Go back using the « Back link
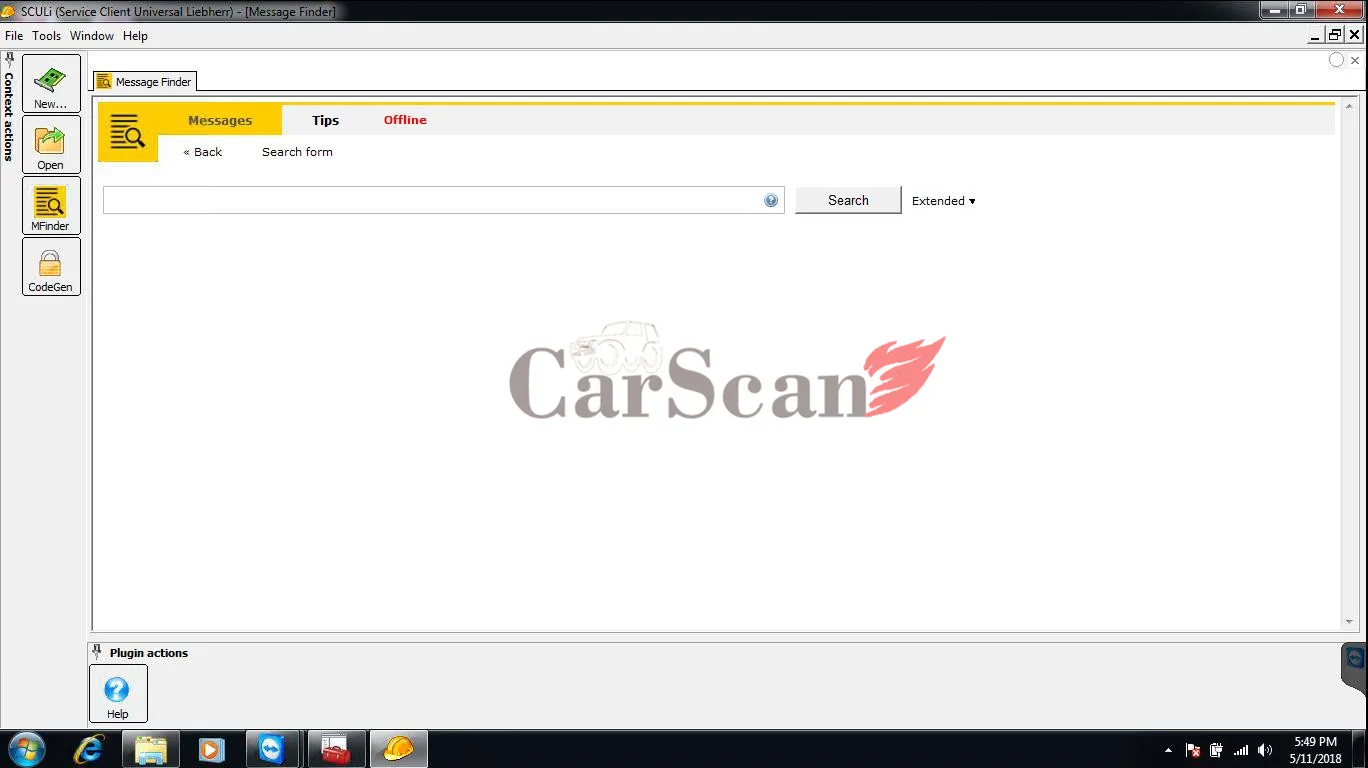Image resolution: width=1368 pixels, height=768 pixels. (x=203, y=152)
